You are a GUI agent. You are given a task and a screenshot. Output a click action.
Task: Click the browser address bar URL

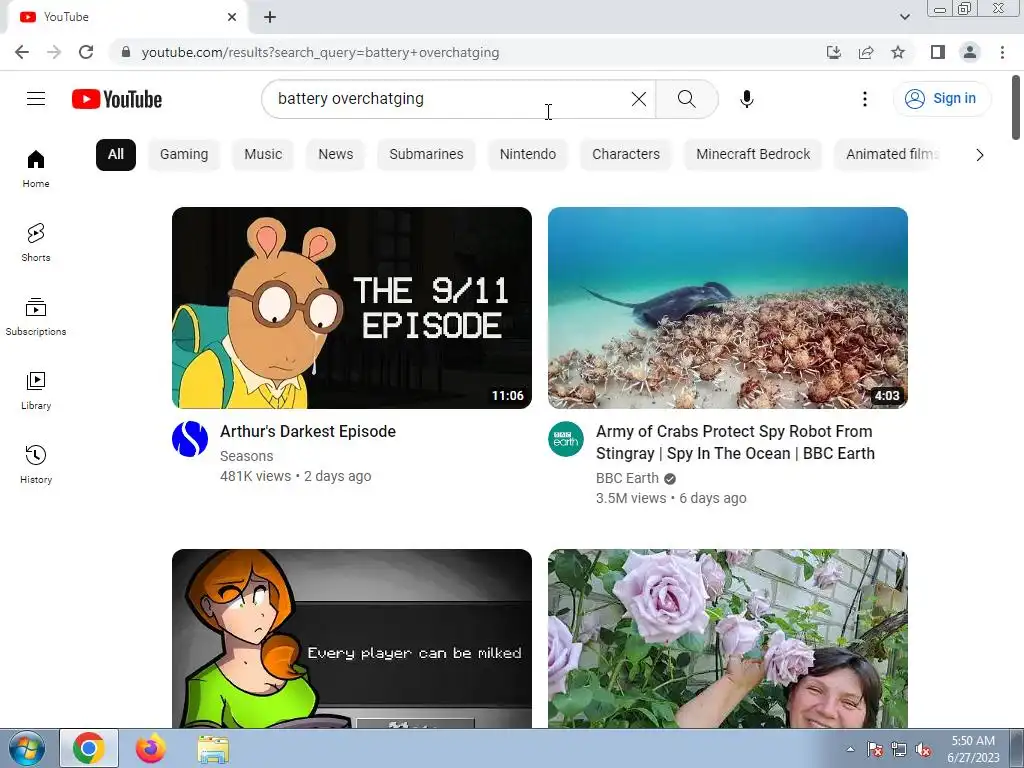coord(320,52)
